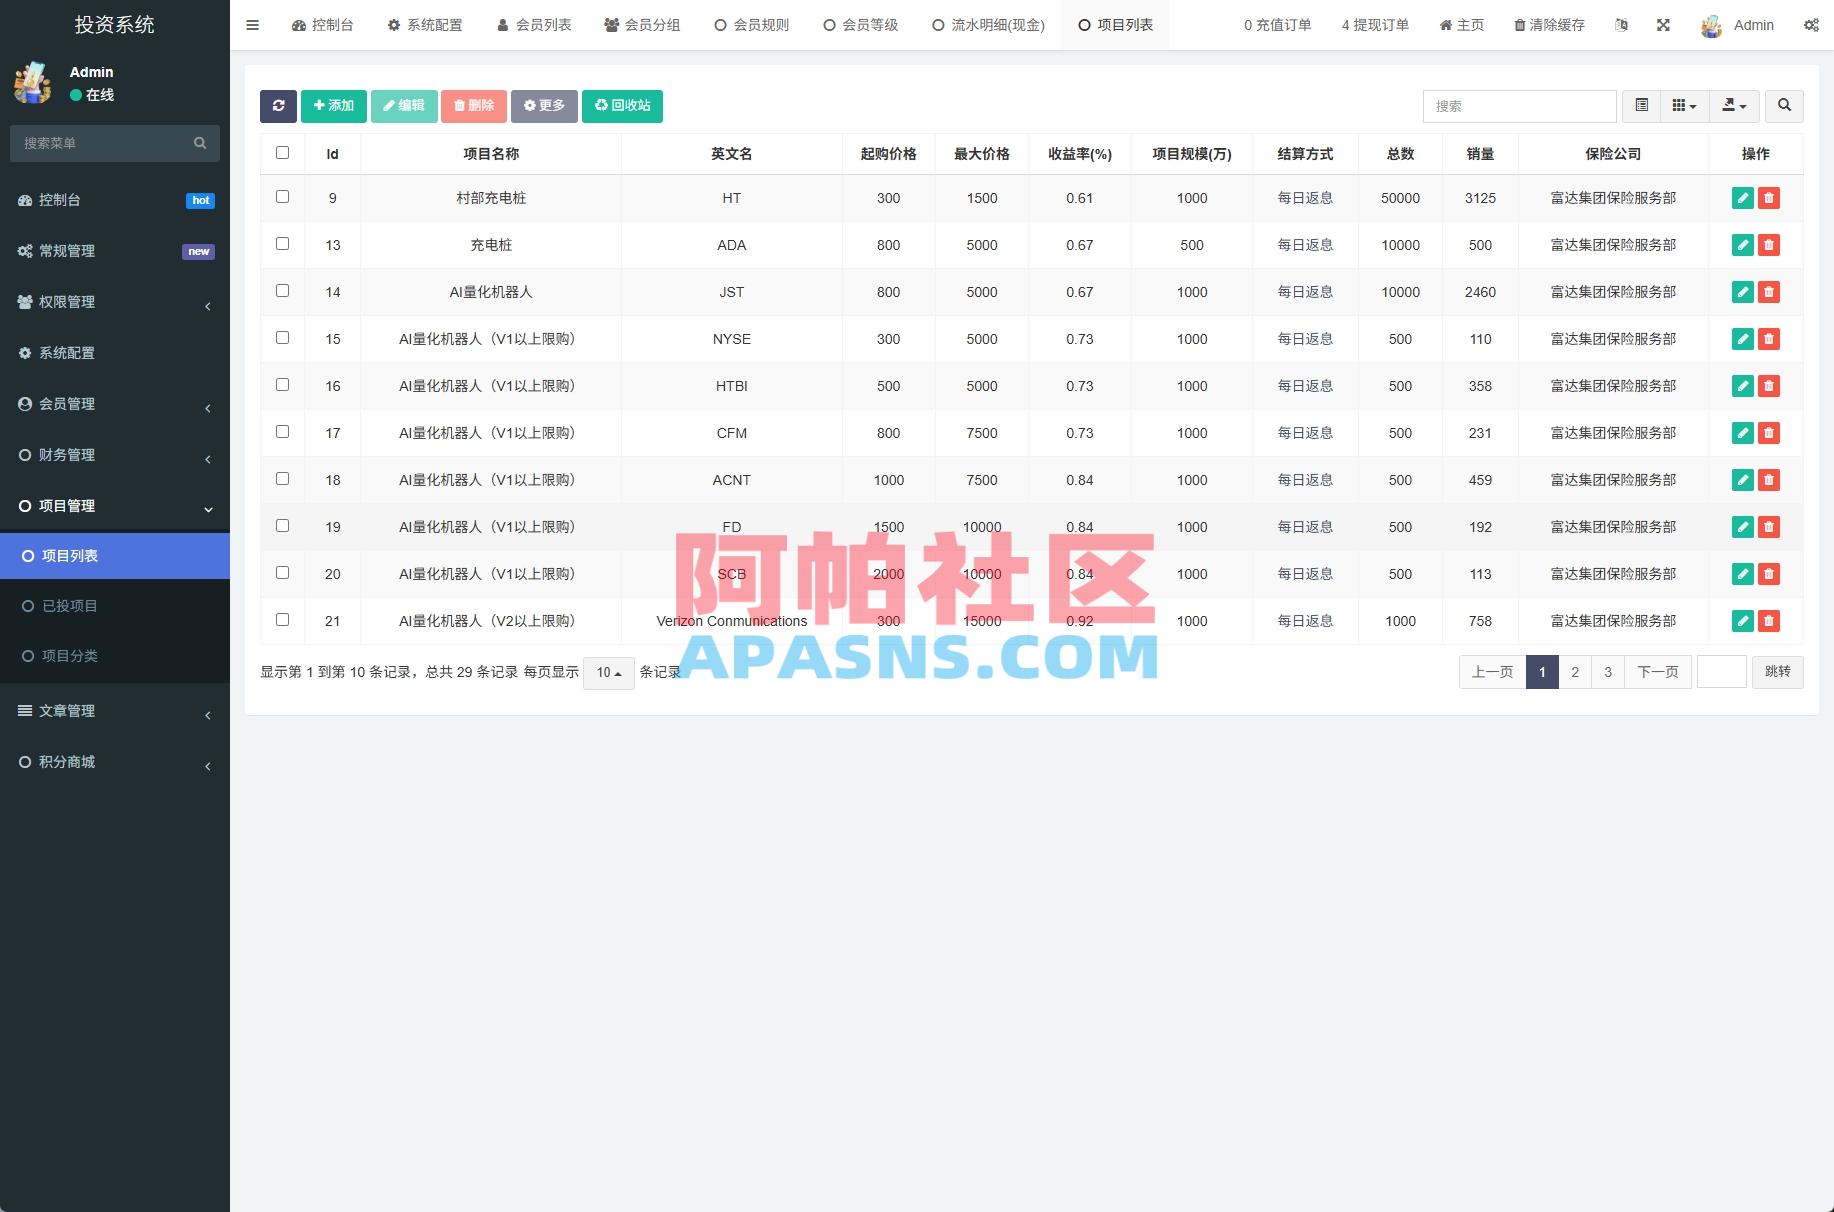Open the 会员等级 tab
The image size is (1834, 1212).
pyautogui.click(x=860, y=24)
